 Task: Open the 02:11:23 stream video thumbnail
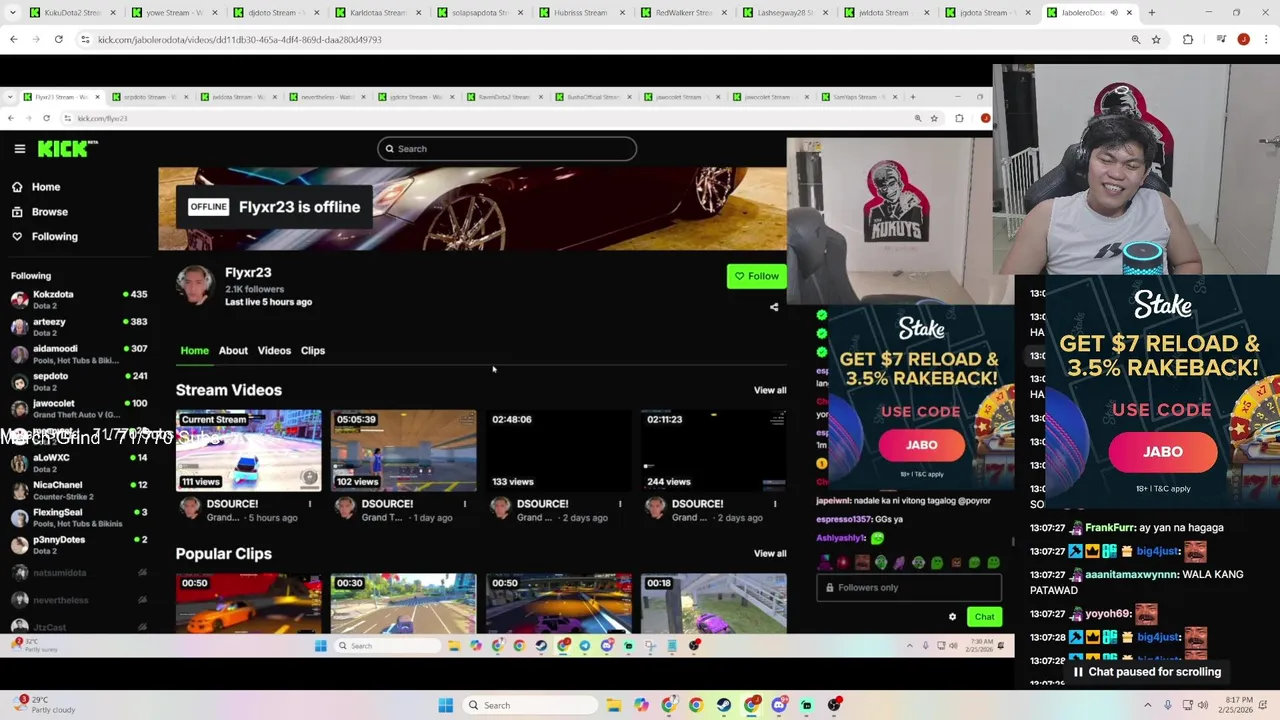pyautogui.click(x=713, y=450)
